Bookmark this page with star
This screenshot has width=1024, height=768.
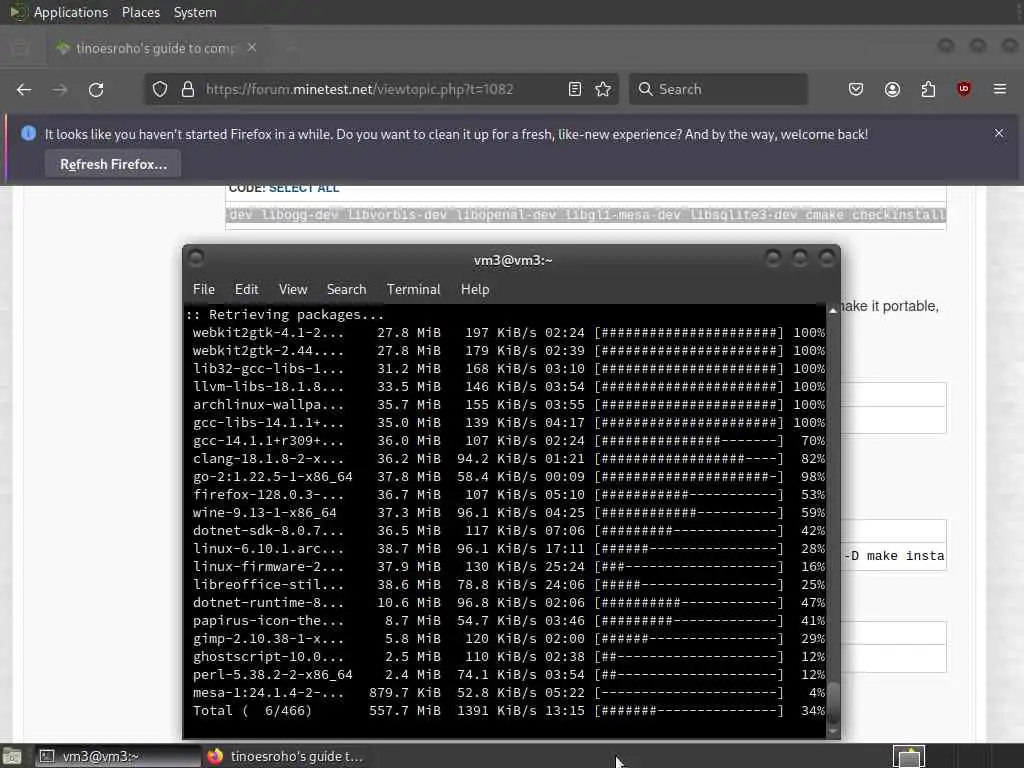coord(603,89)
